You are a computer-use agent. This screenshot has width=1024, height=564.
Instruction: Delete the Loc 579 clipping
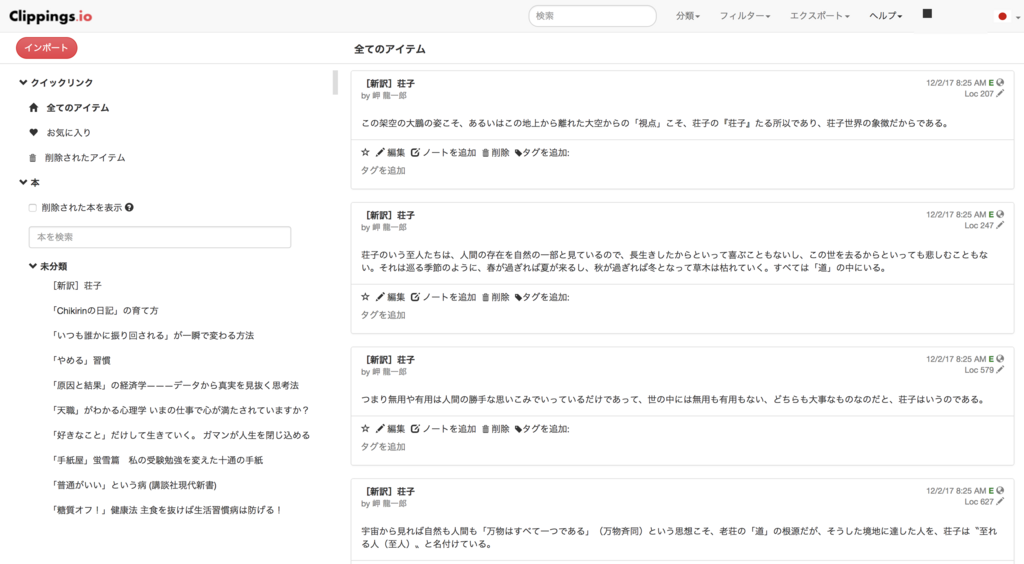coord(496,429)
